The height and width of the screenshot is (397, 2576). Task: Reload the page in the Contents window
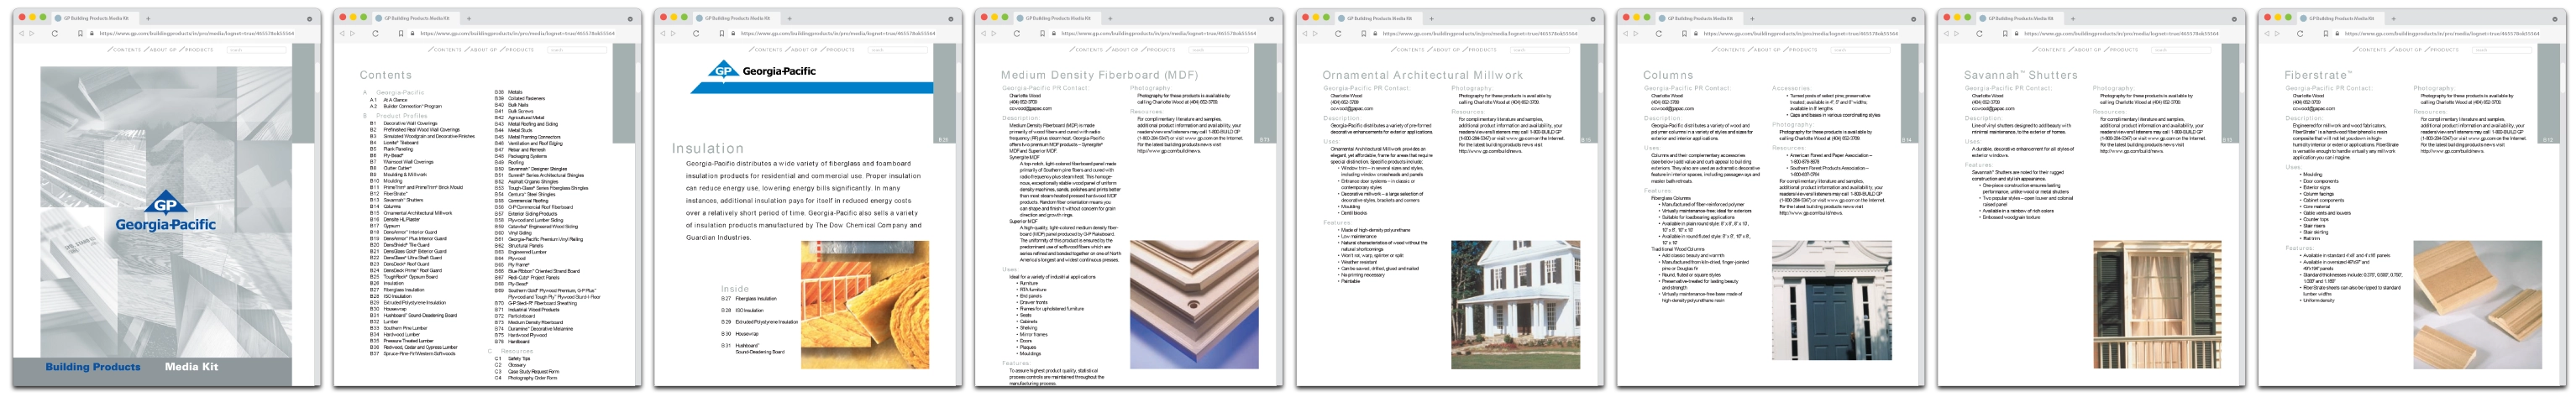click(375, 33)
